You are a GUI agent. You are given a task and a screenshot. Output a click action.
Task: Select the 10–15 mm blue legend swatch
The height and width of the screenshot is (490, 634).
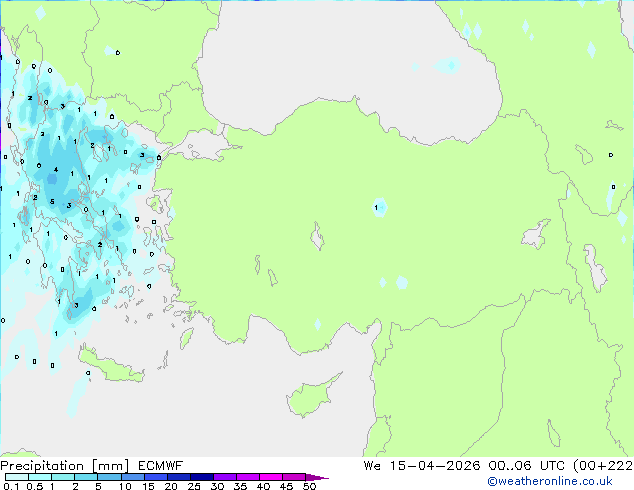pyautogui.click(x=132, y=477)
